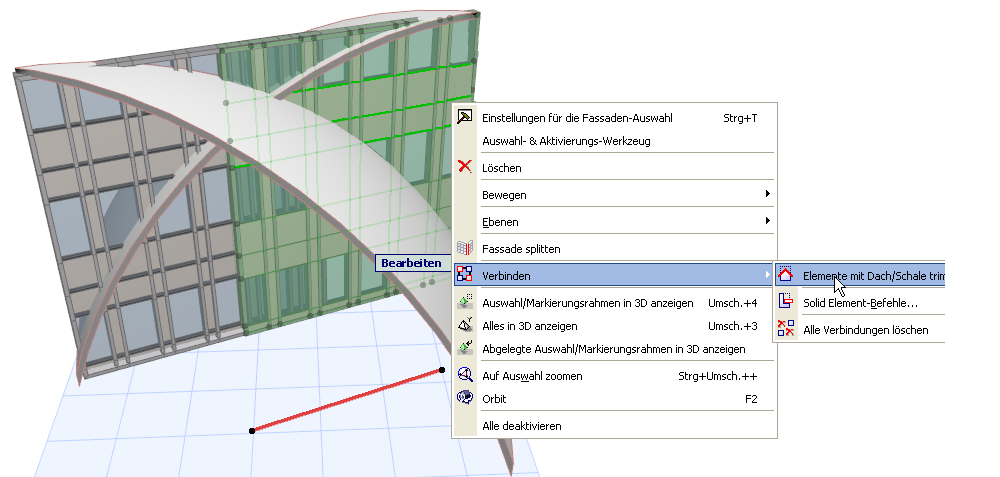Click the Alles in 3D anzeigen icon
The height and width of the screenshot is (477, 1000).
[x=465, y=325]
